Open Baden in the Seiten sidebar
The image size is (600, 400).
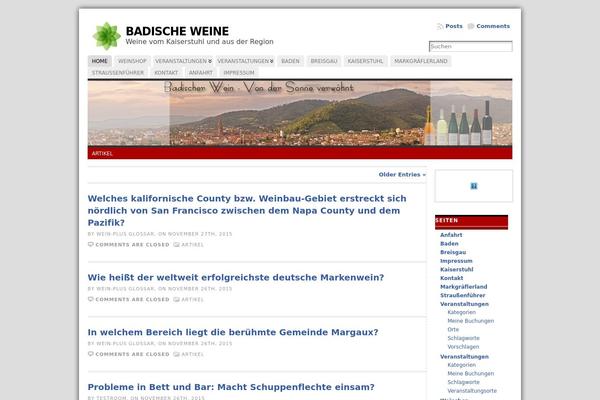click(x=449, y=244)
